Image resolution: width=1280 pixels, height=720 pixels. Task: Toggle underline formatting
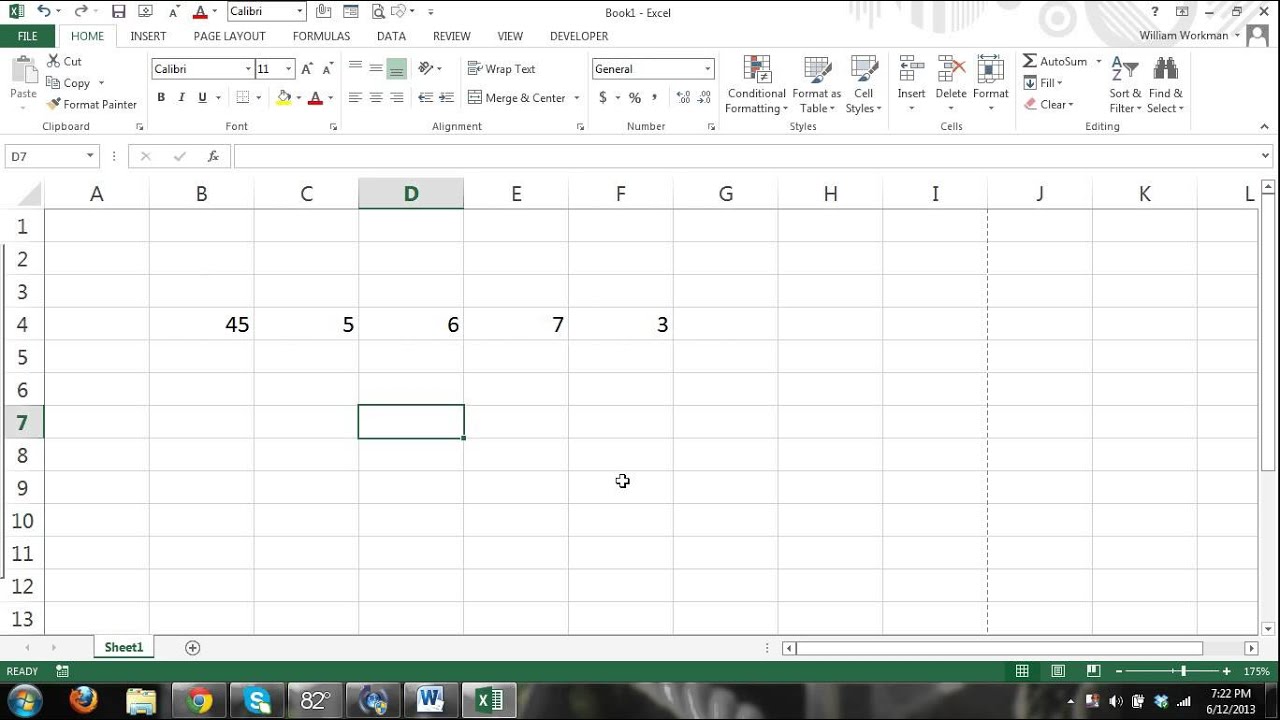(x=202, y=97)
